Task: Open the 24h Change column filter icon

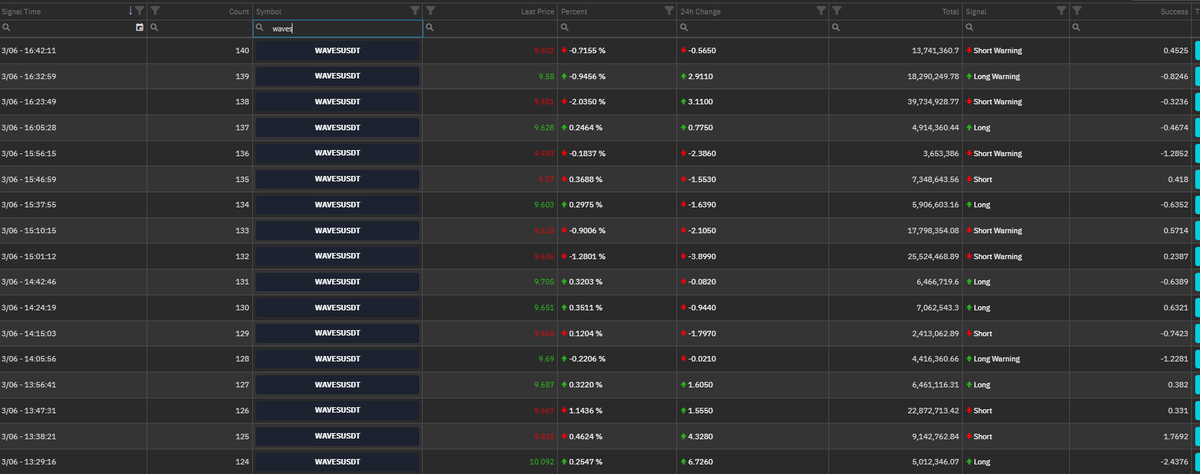Action: coord(821,11)
